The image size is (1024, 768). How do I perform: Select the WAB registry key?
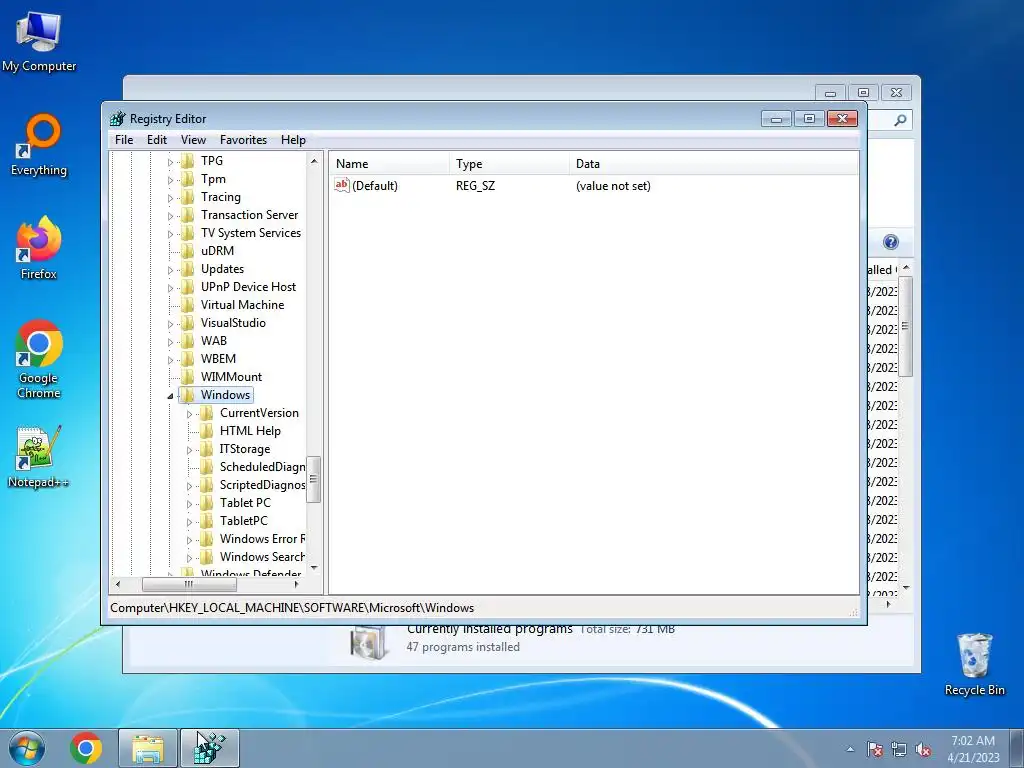(214, 340)
